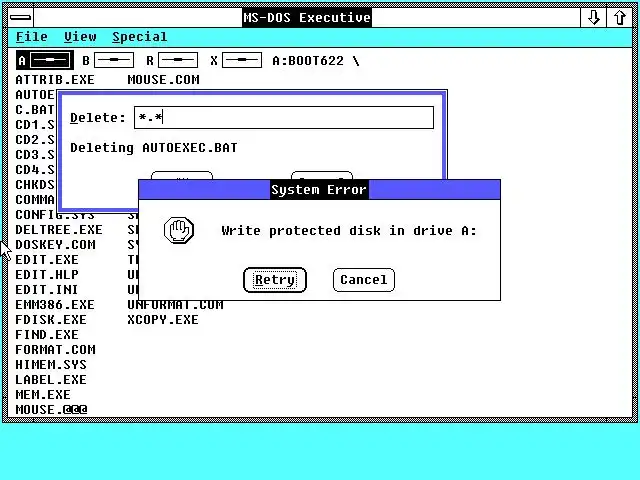Image resolution: width=640 pixels, height=480 pixels.
Task: Open the Special menu
Action: point(140,37)
